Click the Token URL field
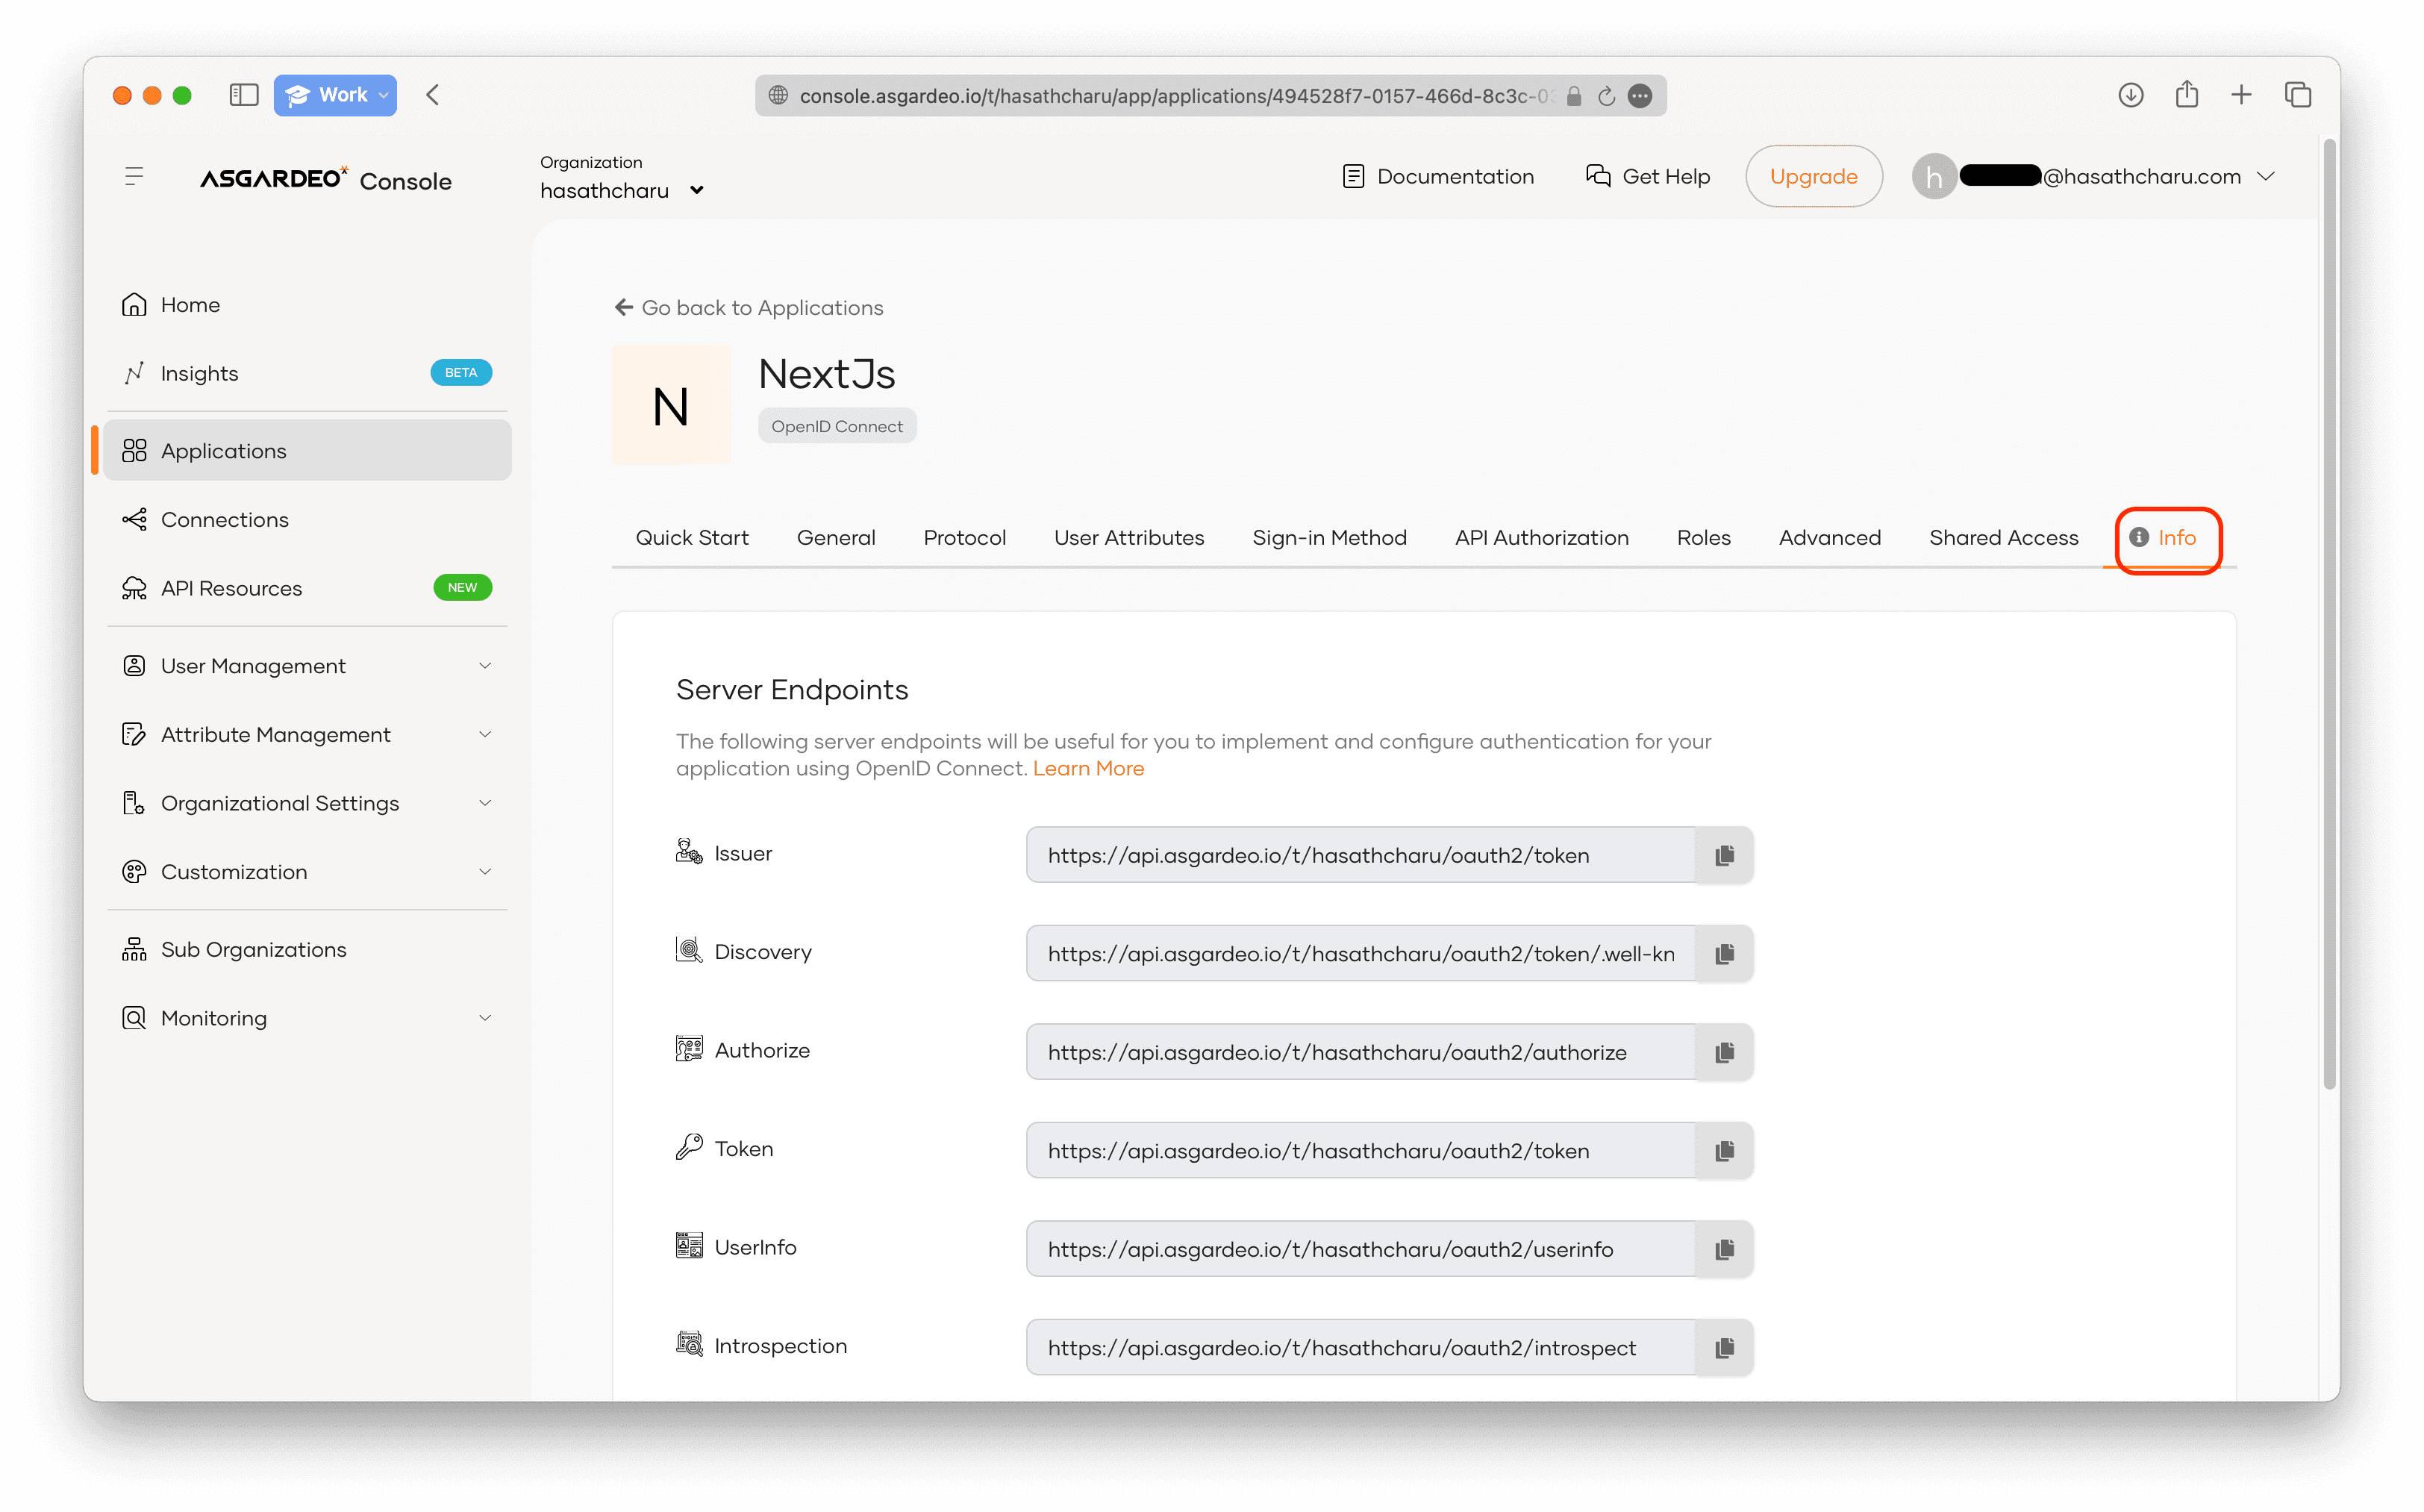 [x=1361, y=1150]
